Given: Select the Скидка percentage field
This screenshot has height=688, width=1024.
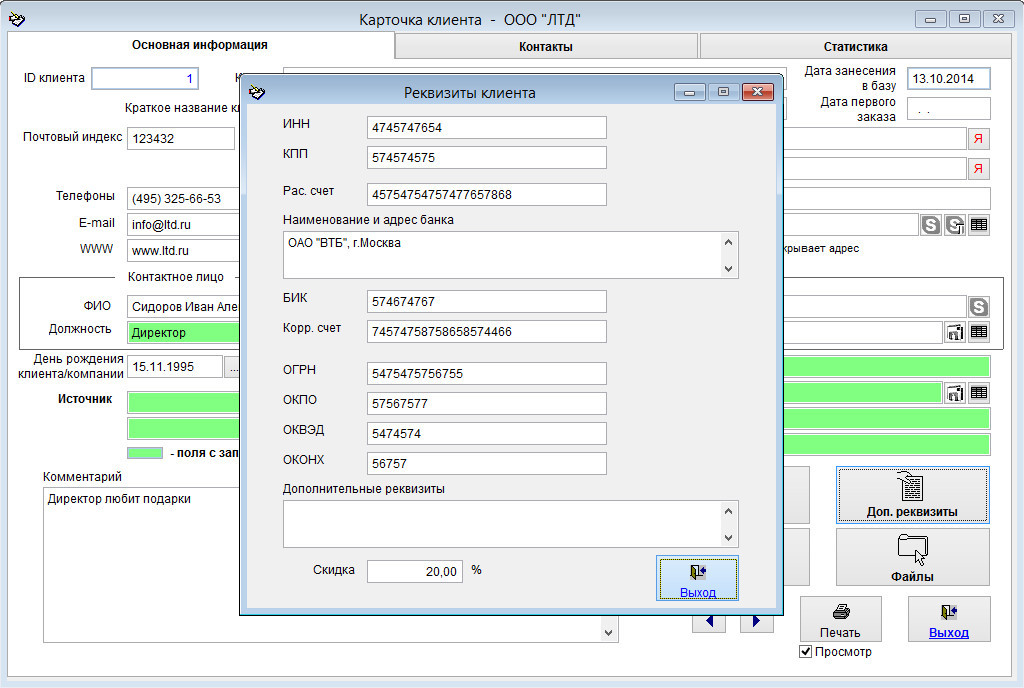Looking at the screenshot, I should pyautogui.click(x=416, y=571).
